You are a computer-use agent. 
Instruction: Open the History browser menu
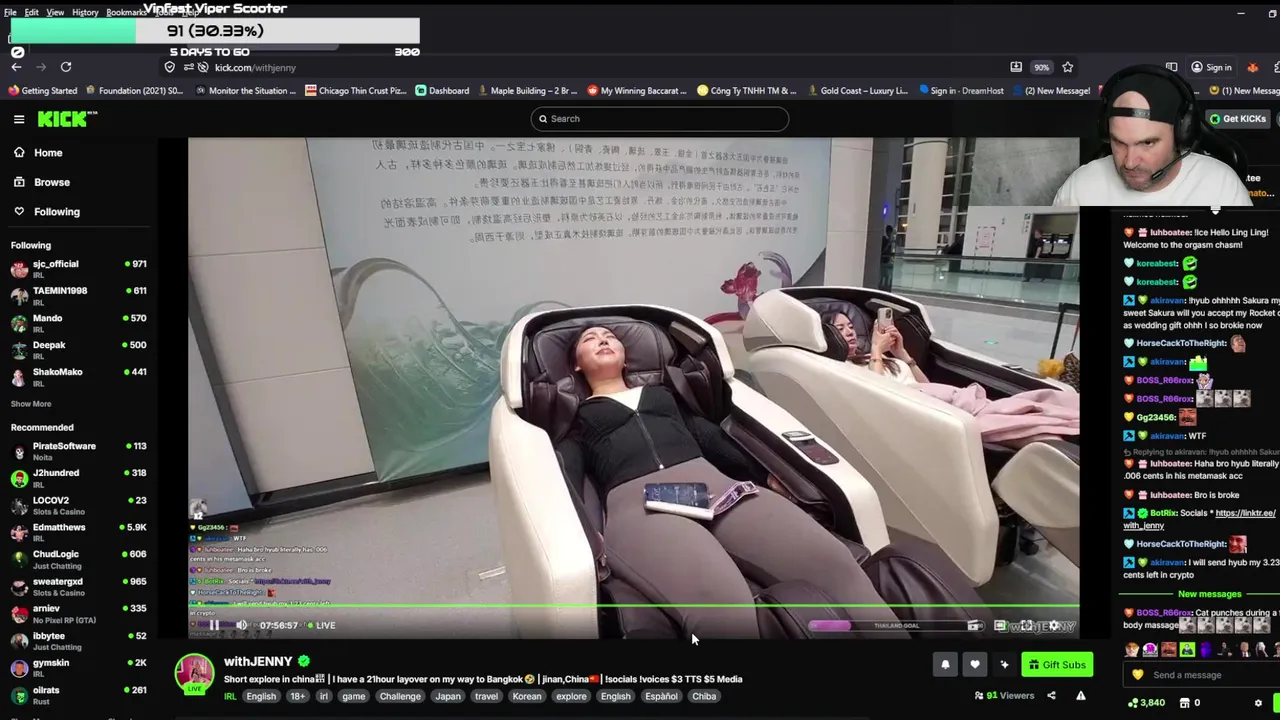(x=84, y=12)
